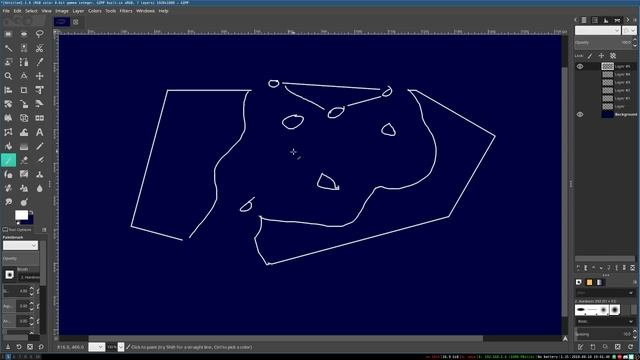The image size is (640, 360).
Task: Create a new layer with the Layers panel button
Action: [578, 268]
